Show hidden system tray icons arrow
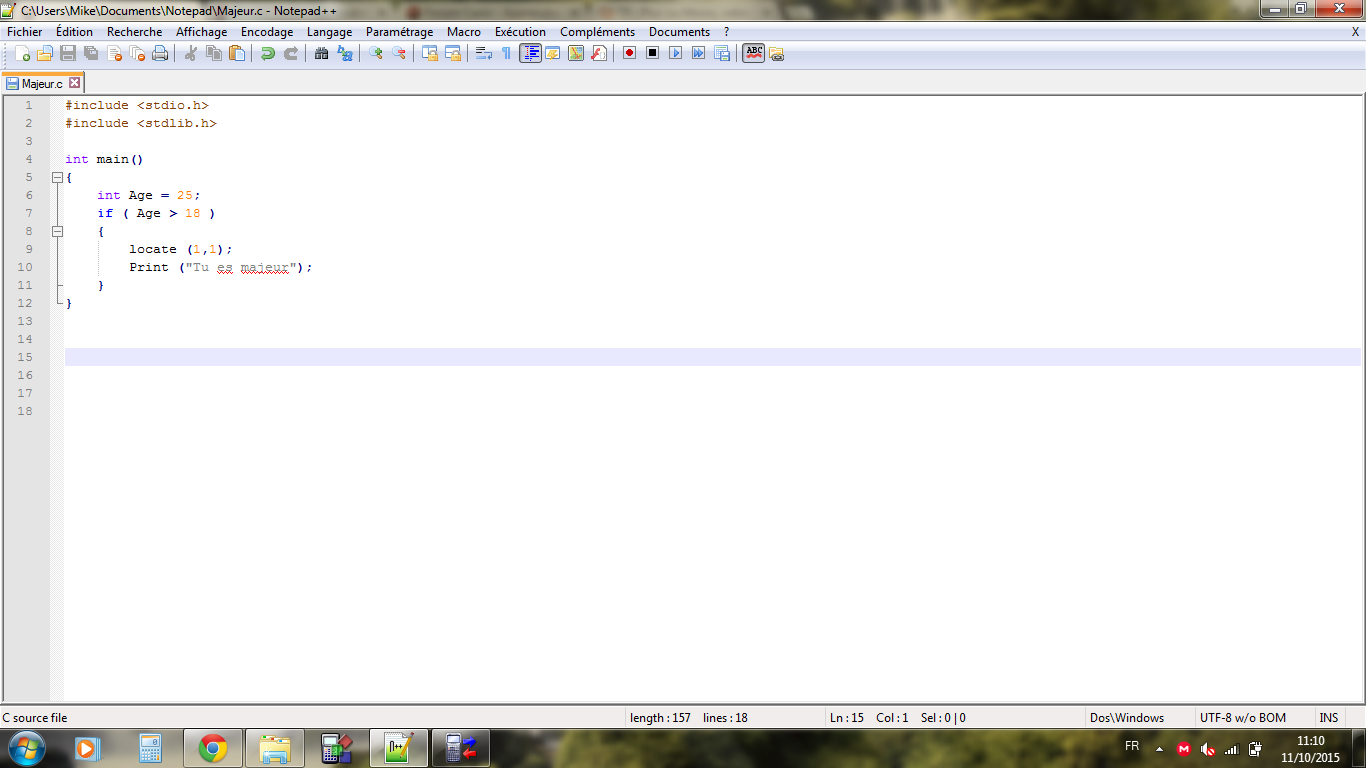The image size is (1366, 768). [x=1159, y=748]
